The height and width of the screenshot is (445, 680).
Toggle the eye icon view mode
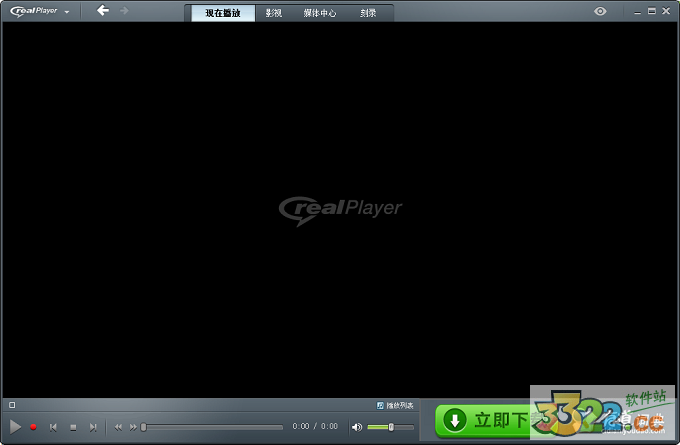point(600,11)
